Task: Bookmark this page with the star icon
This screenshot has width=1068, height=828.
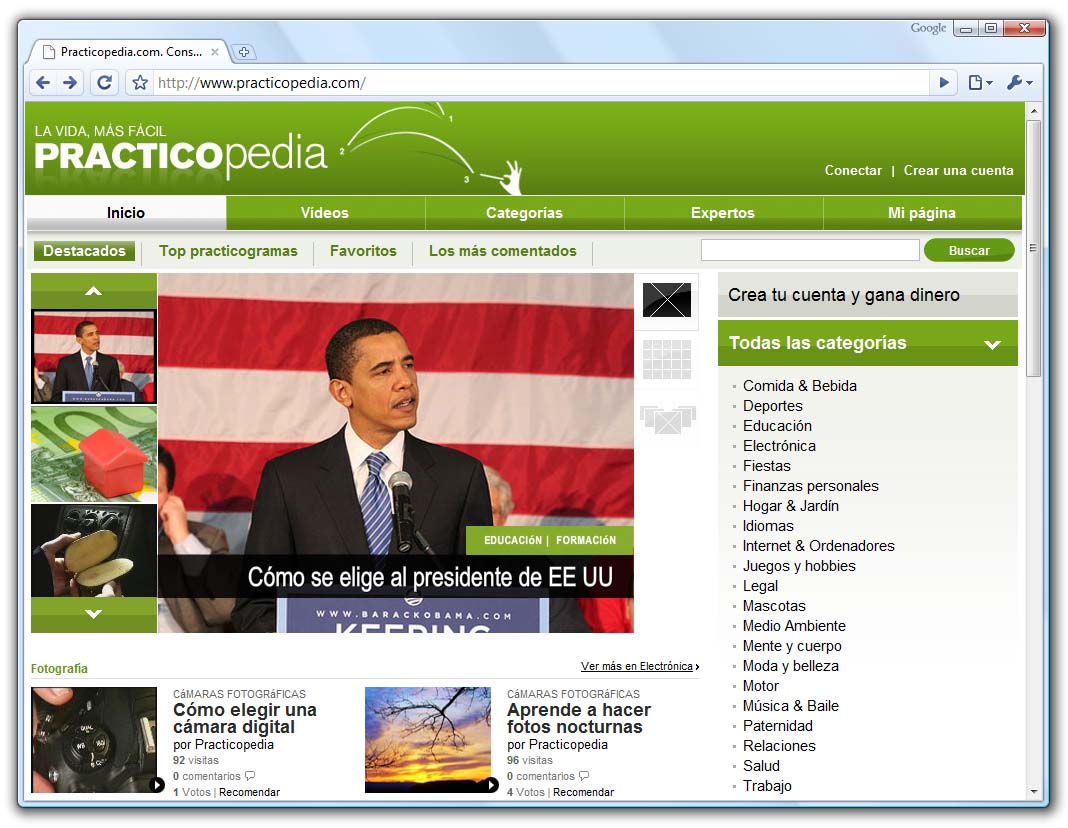Action: [x=140, y=83]
